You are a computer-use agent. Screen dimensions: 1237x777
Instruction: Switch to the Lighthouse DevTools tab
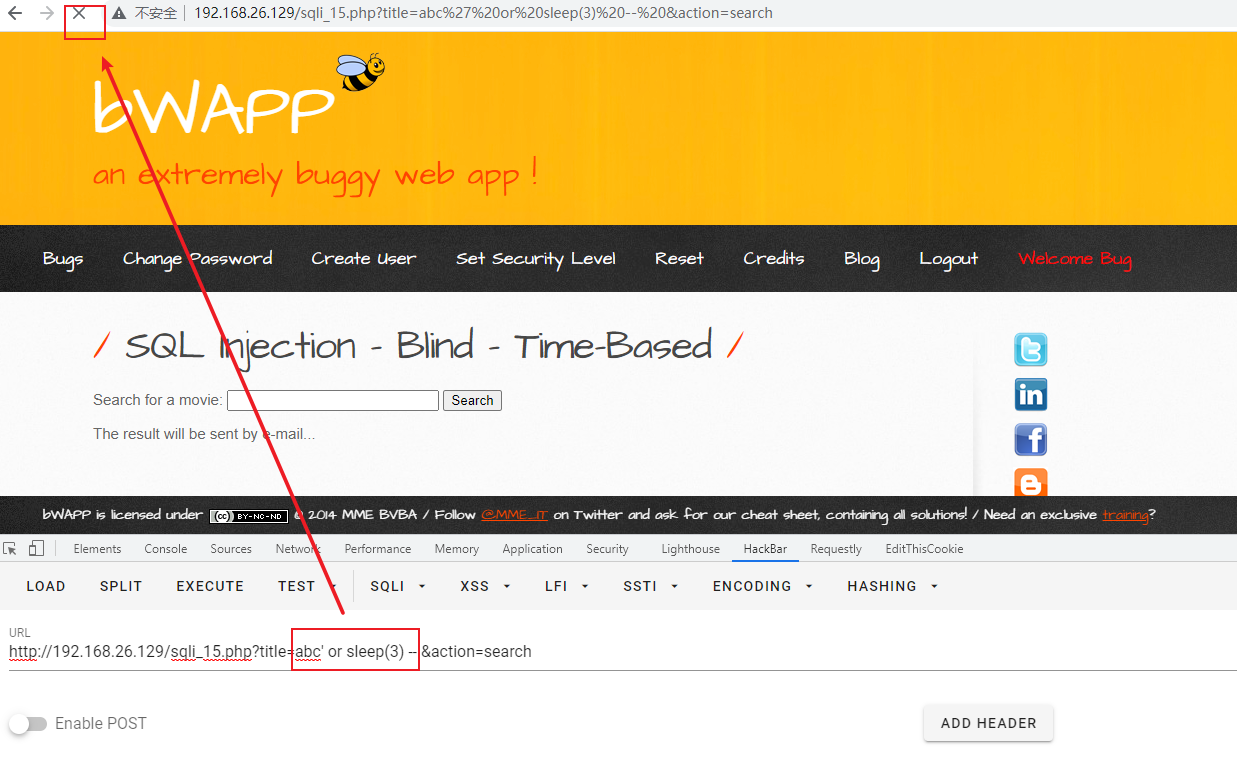point(690,549)
